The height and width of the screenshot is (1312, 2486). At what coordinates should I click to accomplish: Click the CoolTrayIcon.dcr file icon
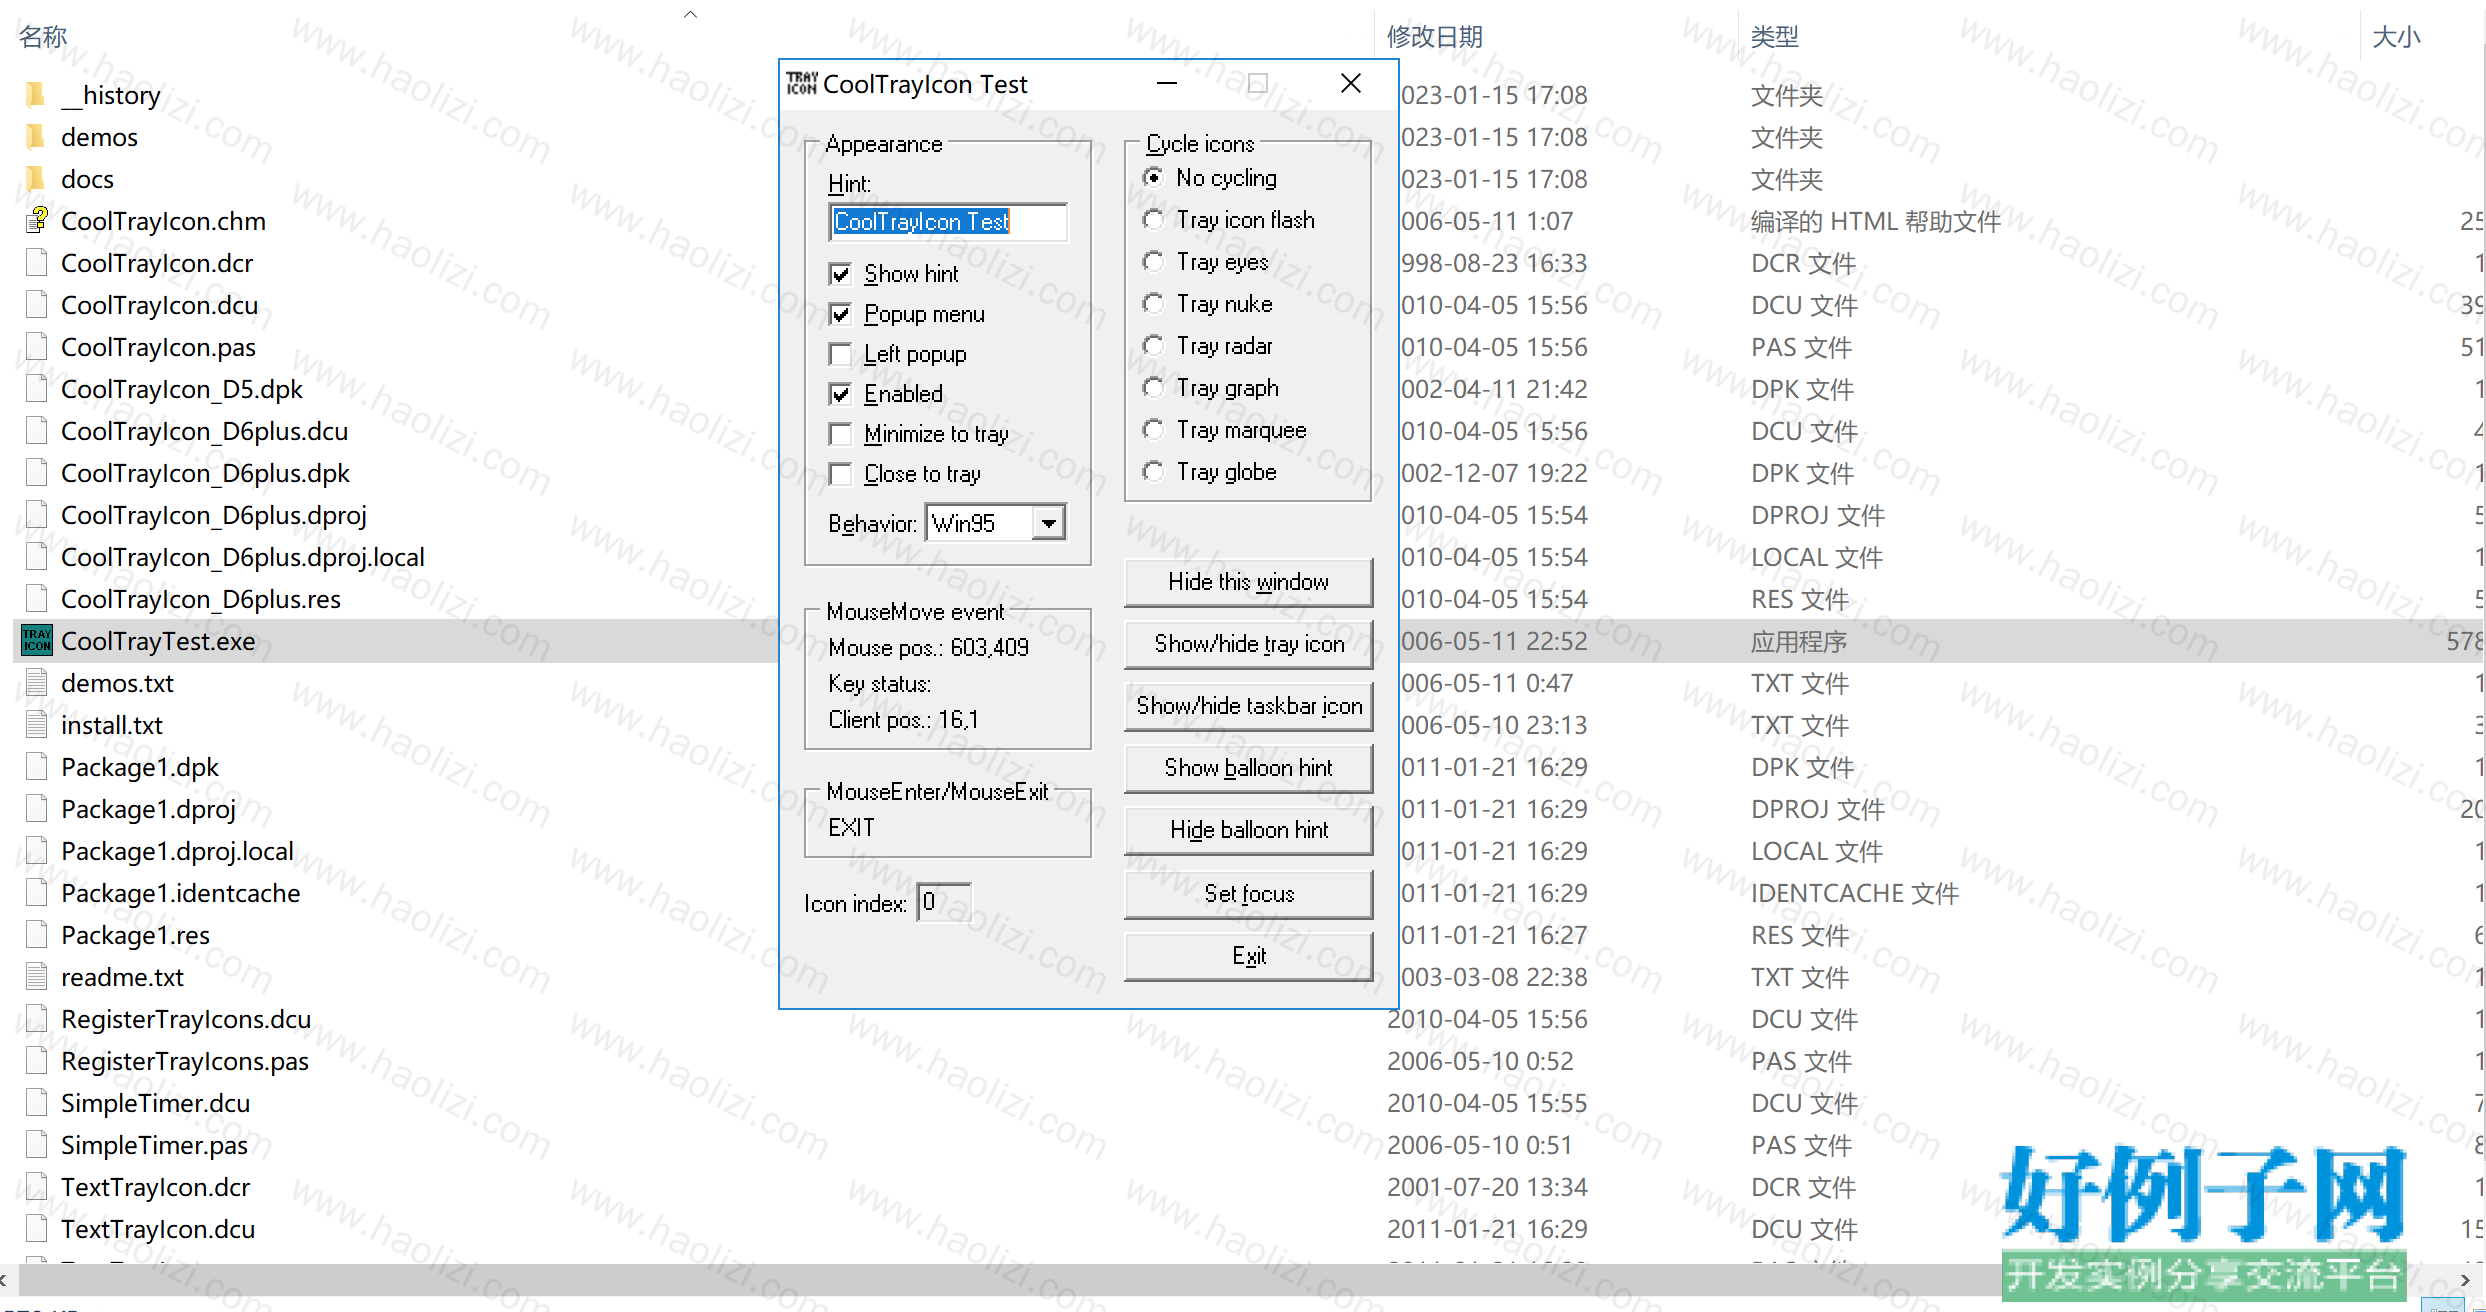(x=37, y=263)
